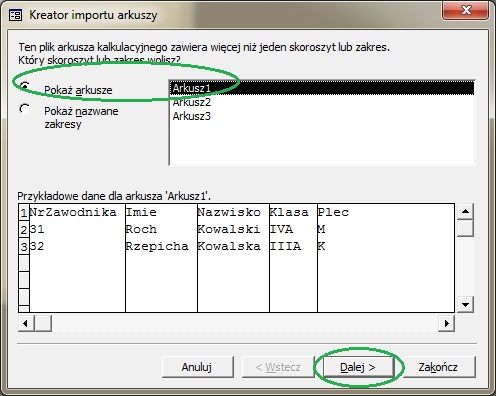Click the vertical scrollbar thumb of the preview

pyautogui.click(x=465, y=228)
